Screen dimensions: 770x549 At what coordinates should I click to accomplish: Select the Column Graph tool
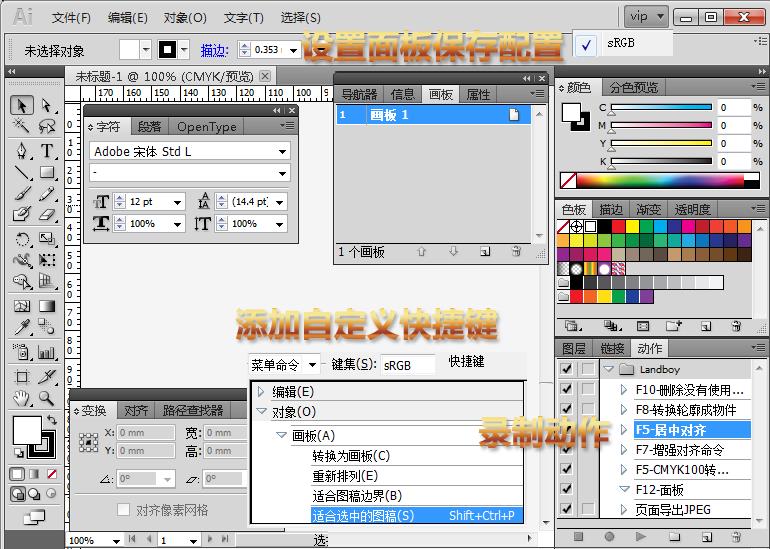pos(47,352)
